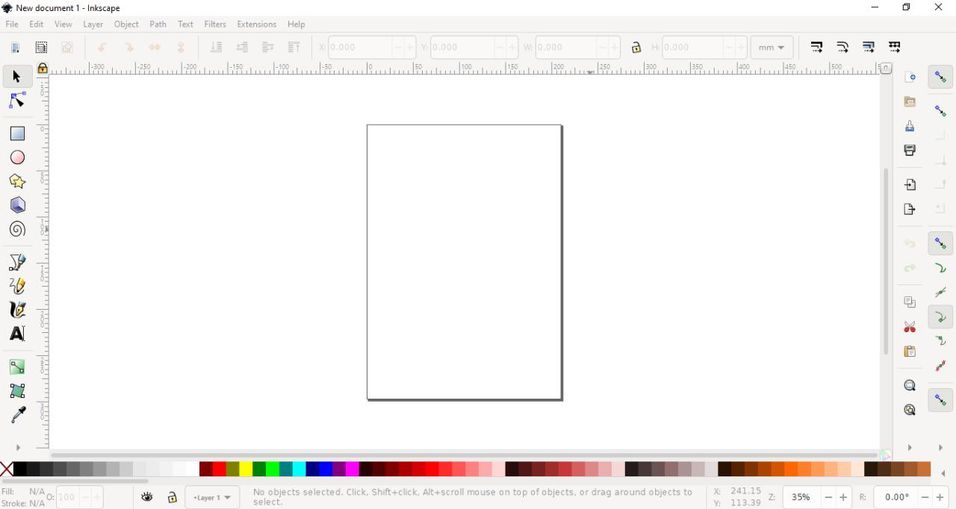Open the Edit menu
Screen dimensions: 956x509
37,24
